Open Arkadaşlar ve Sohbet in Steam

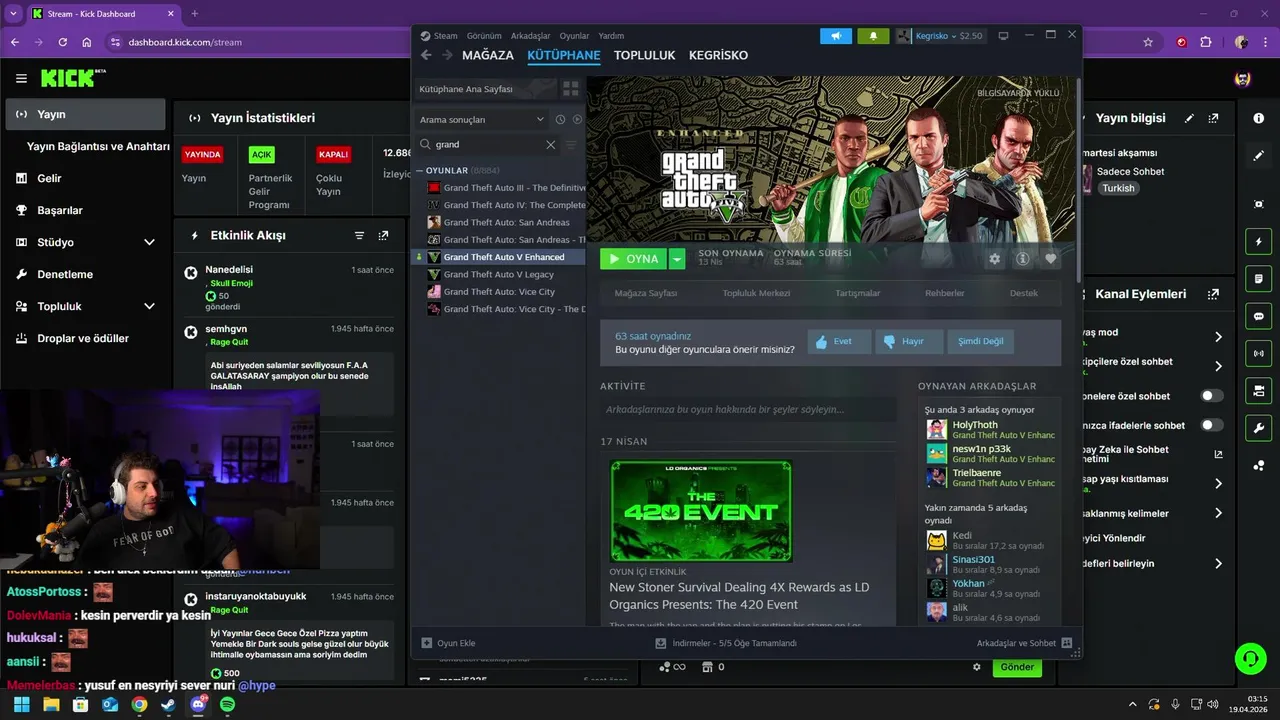1024,643
